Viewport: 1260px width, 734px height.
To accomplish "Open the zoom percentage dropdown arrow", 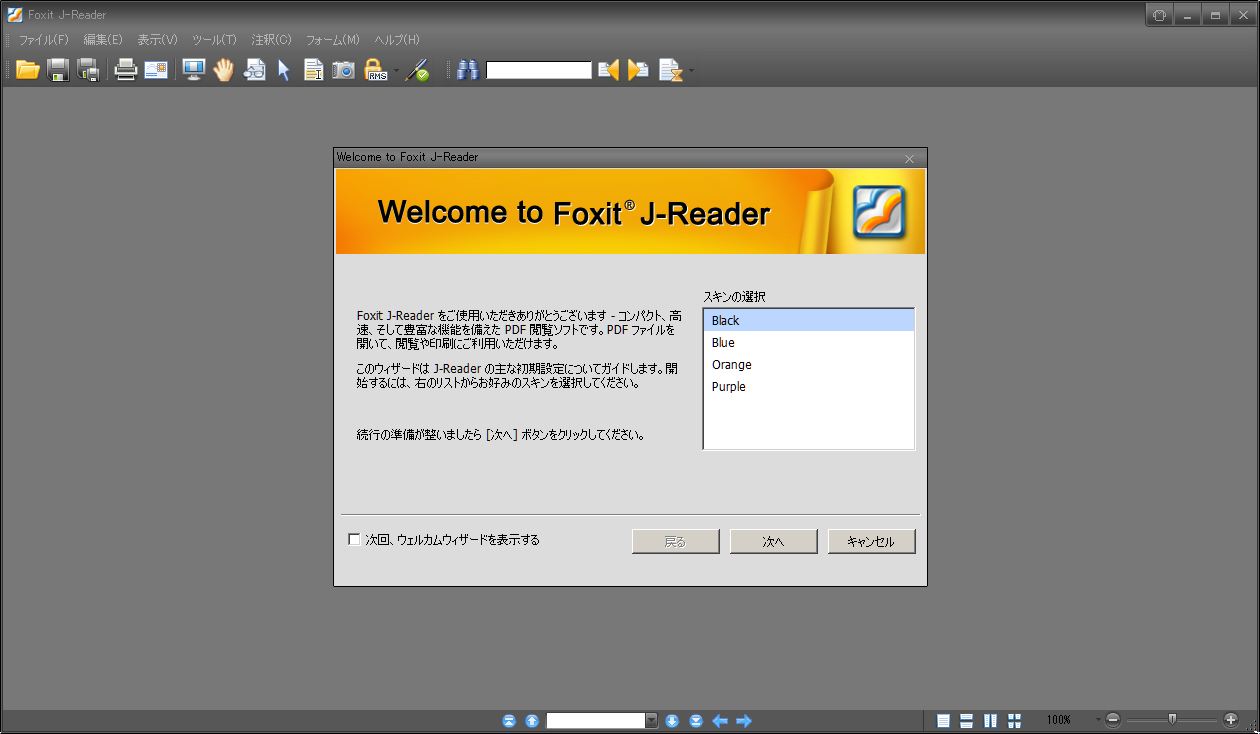I will [x=1098, y=720].
